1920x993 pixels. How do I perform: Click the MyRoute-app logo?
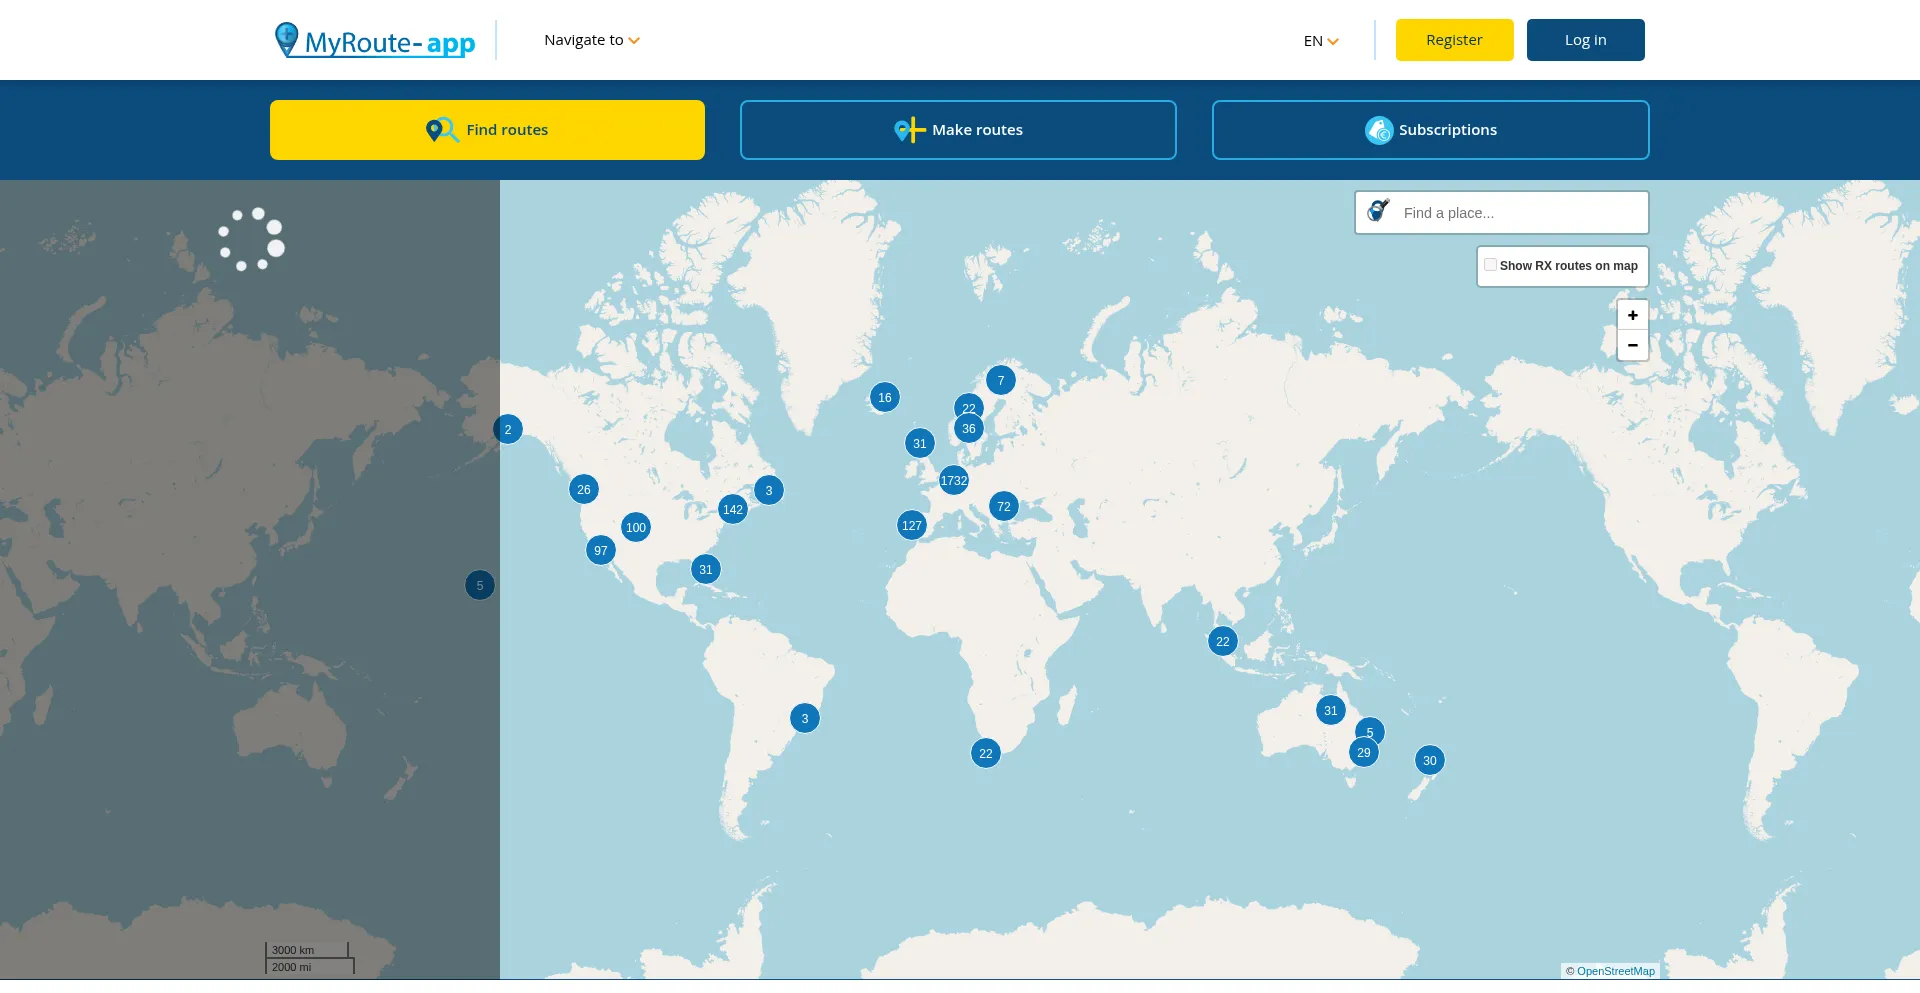[375, 41]
